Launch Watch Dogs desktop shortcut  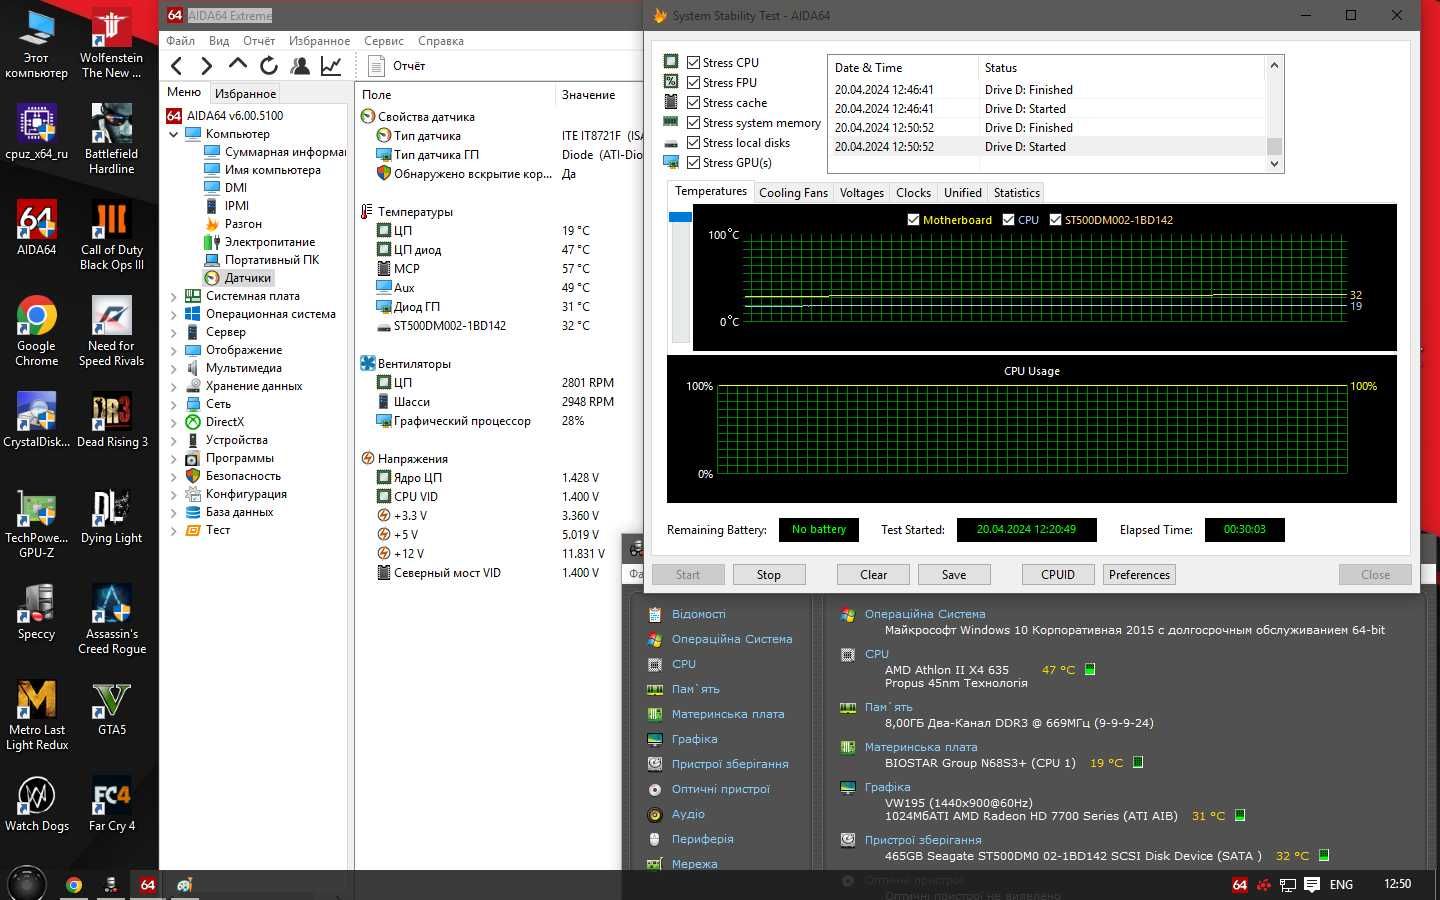coord(37,803)
